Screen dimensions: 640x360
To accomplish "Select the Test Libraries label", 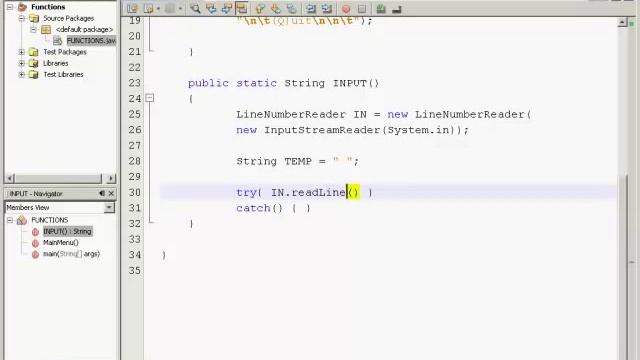I will tap(63, 74).
